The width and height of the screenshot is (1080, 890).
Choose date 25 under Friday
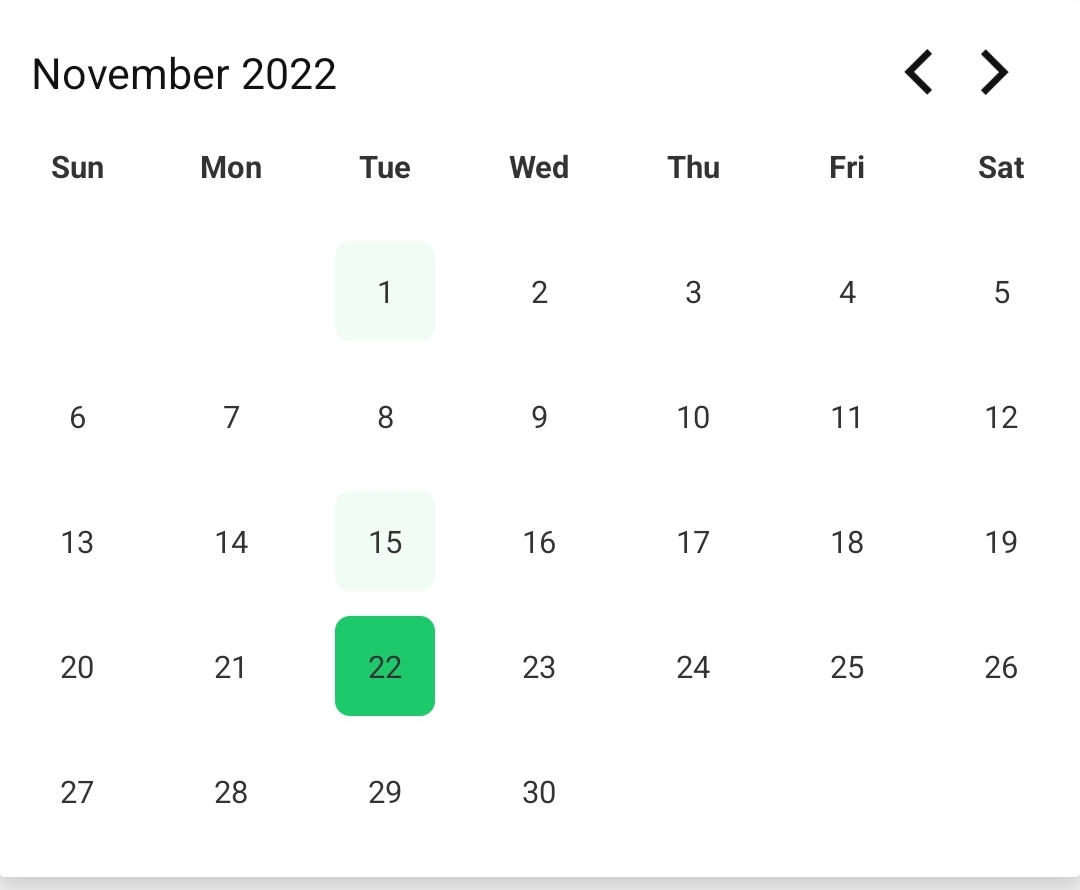[847, 666]
